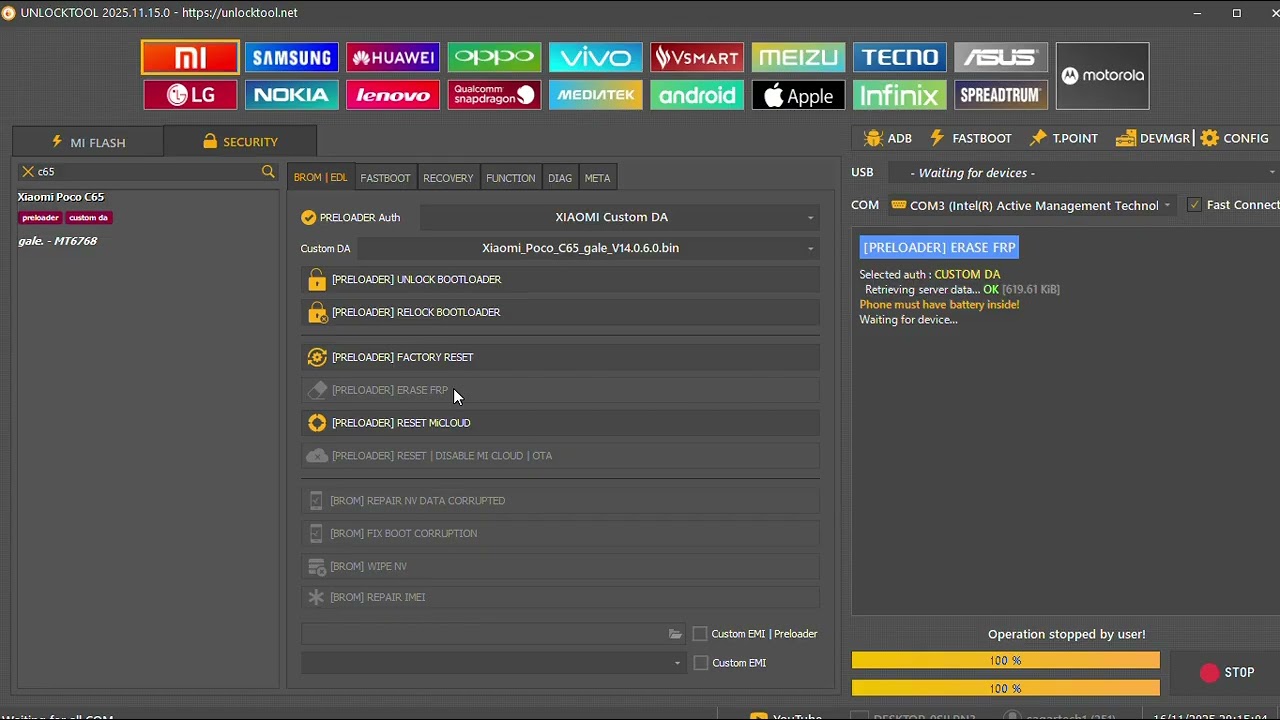Open FASTBOOT tools in top bar
This screenshot has height=720, width=1280.
click(971, 138)
